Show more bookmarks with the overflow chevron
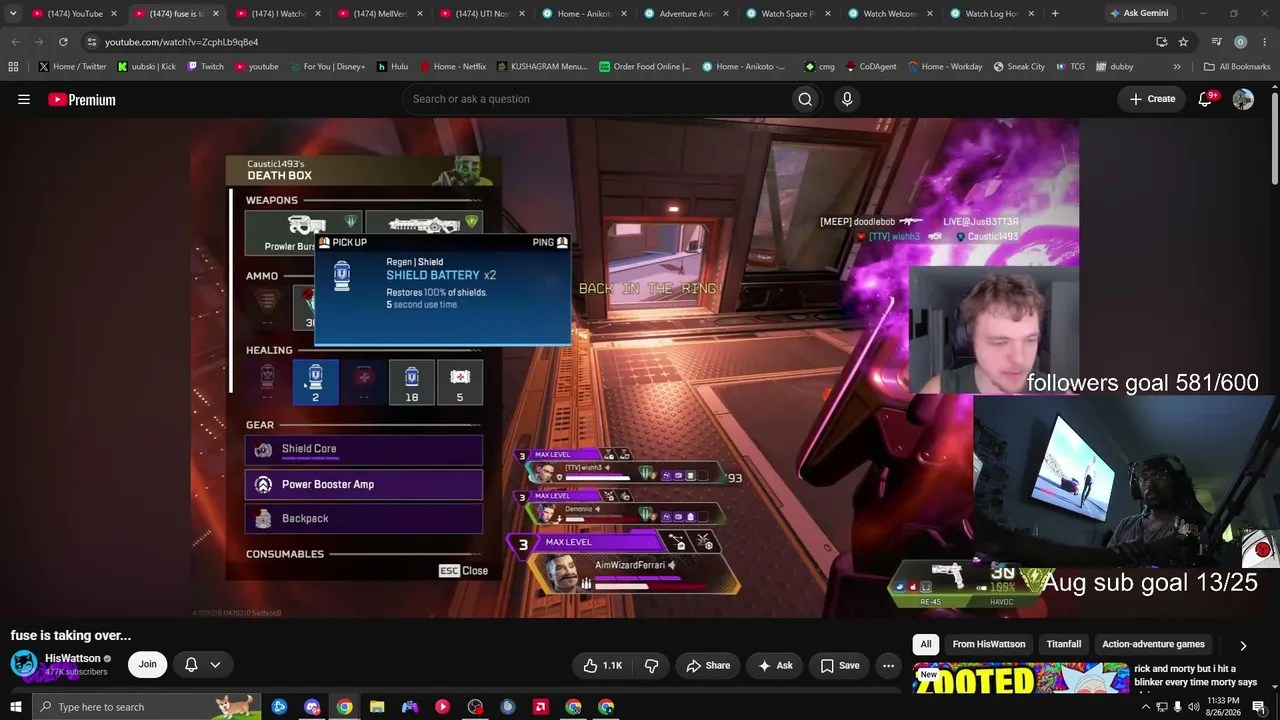The width and height of the screenshot is (1280, 720). (1177, 67)
